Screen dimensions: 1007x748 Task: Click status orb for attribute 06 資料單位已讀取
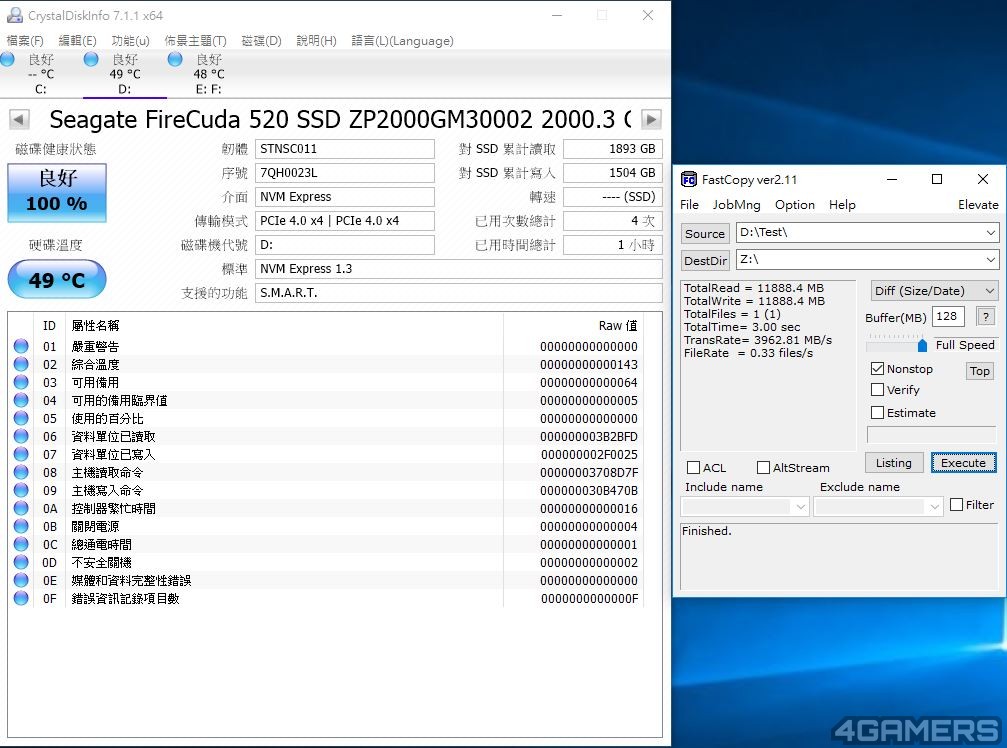click(21, 436)
